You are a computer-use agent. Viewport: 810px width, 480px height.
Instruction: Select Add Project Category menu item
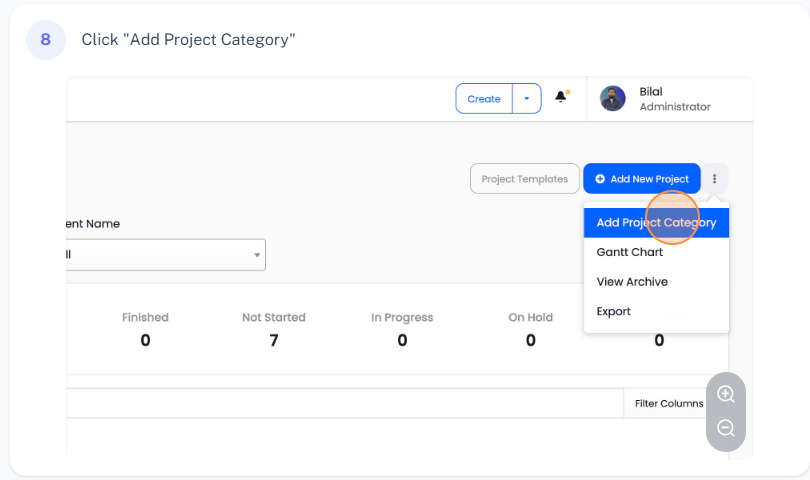pyautogui.click(x=656, y=223)
